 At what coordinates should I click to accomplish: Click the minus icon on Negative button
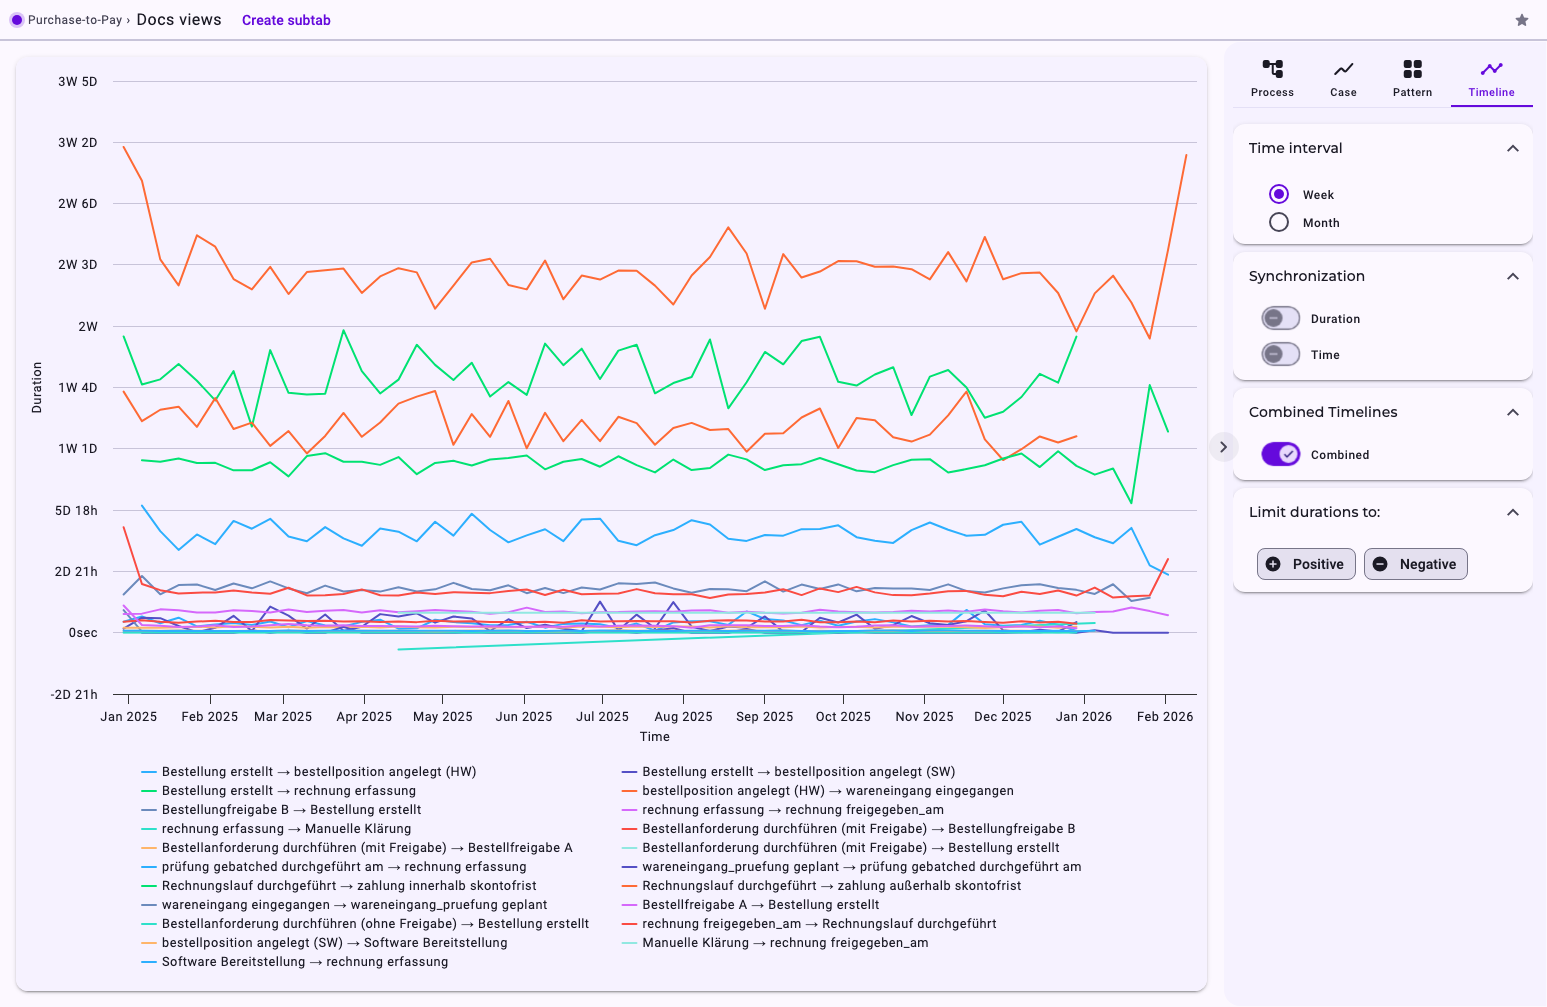[x=1380, y=564]
